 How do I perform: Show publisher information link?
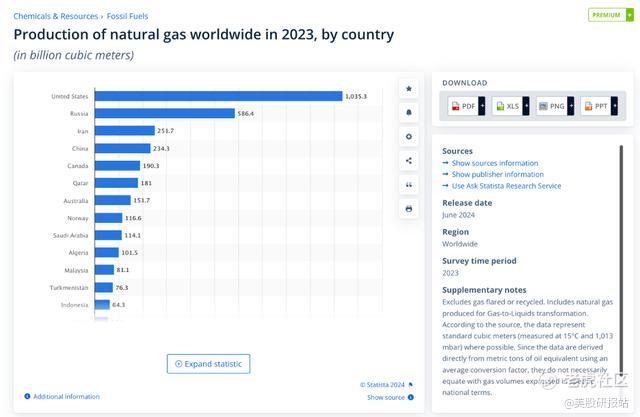[x=497, y=174]
